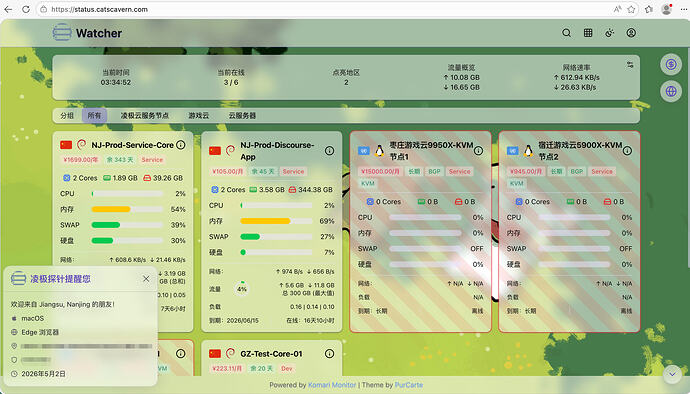Screen dimensions: 690x394
Task: Click the ¥945.00/月 price tag
Action: pyautogui.click(x=526, y=172)
